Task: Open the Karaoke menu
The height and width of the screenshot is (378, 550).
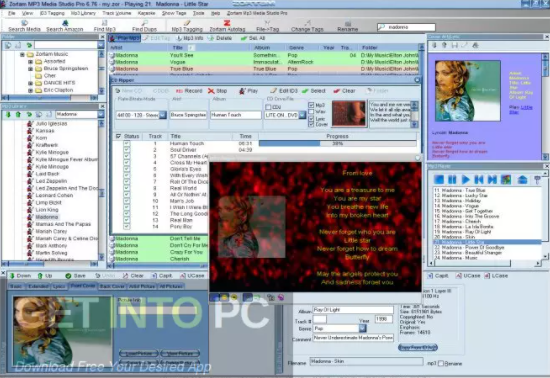Action: (x=146, y=13)
